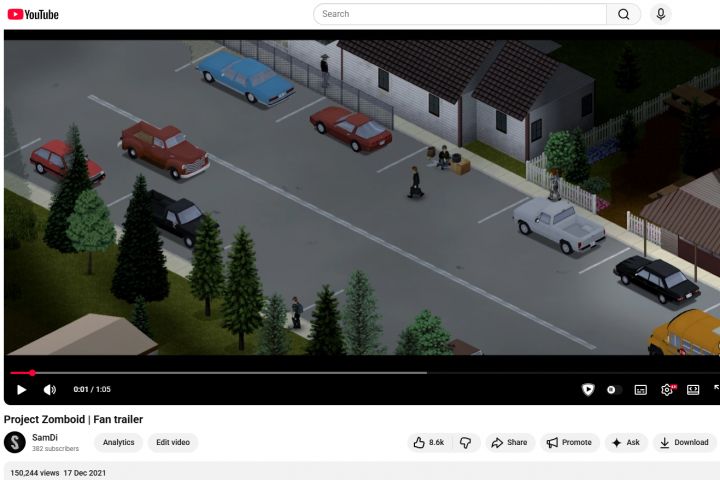Click the shield play icon in player
The height and width of the screenshot is (480, 720).
coord(588,390)
